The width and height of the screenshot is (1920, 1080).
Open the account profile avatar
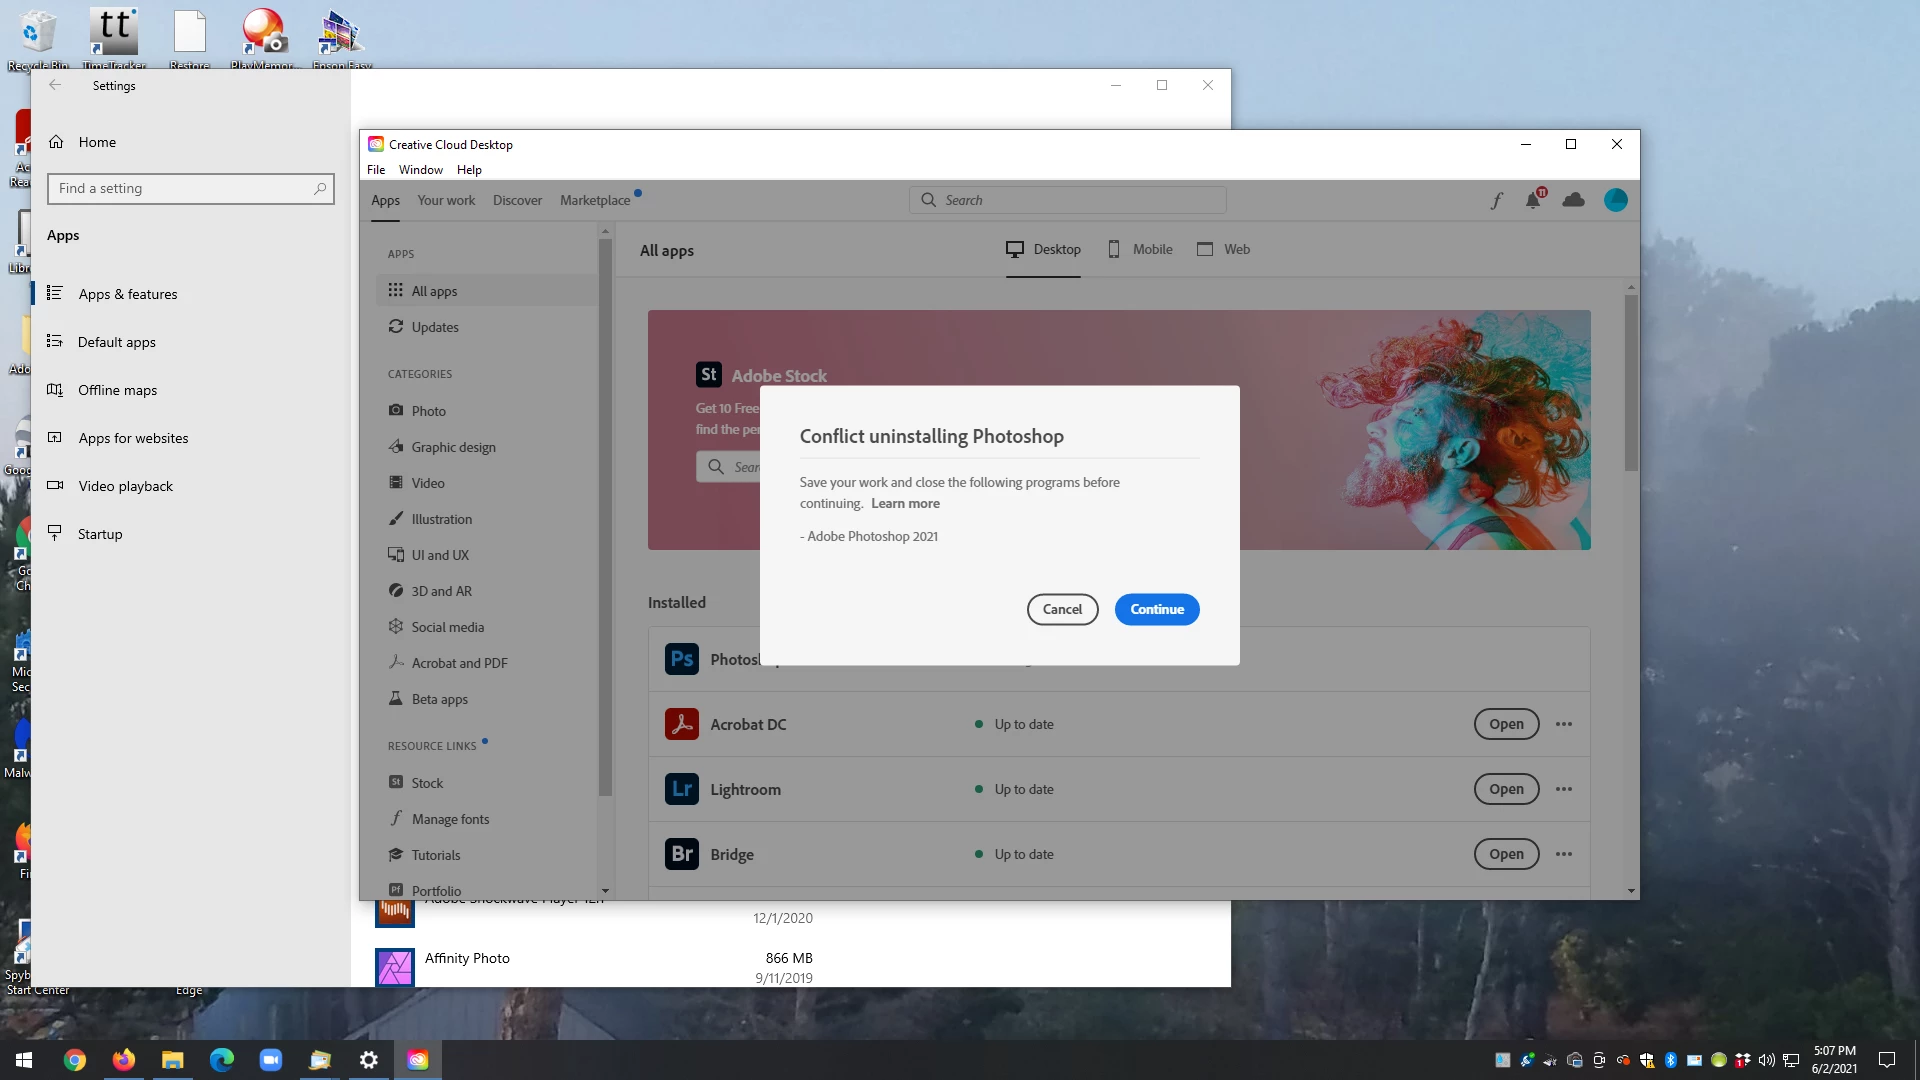pyautogui.click(x=1615, y=200)
